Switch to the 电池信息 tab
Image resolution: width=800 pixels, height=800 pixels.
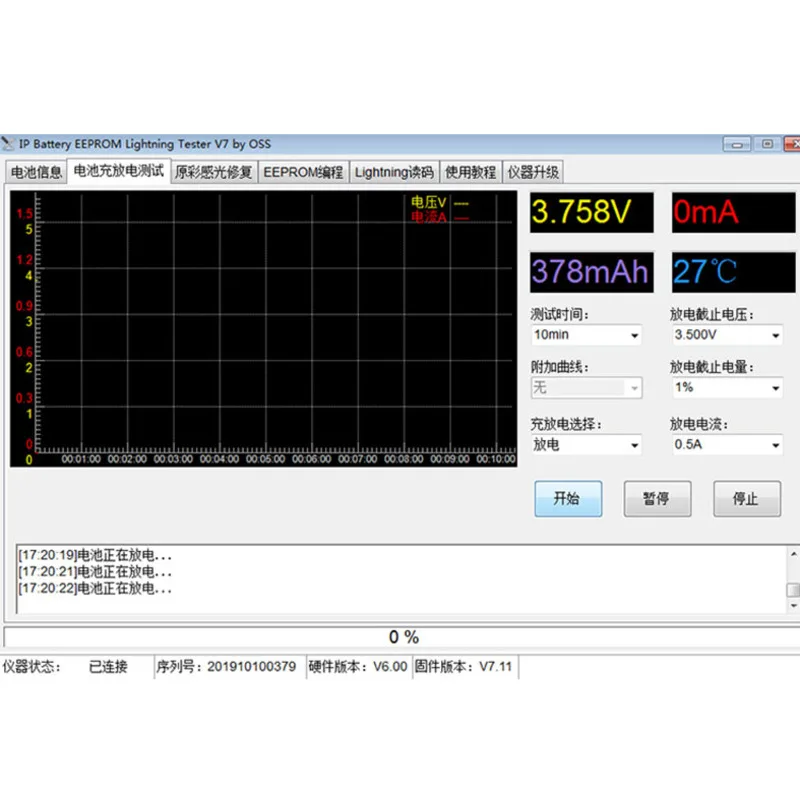36,172
